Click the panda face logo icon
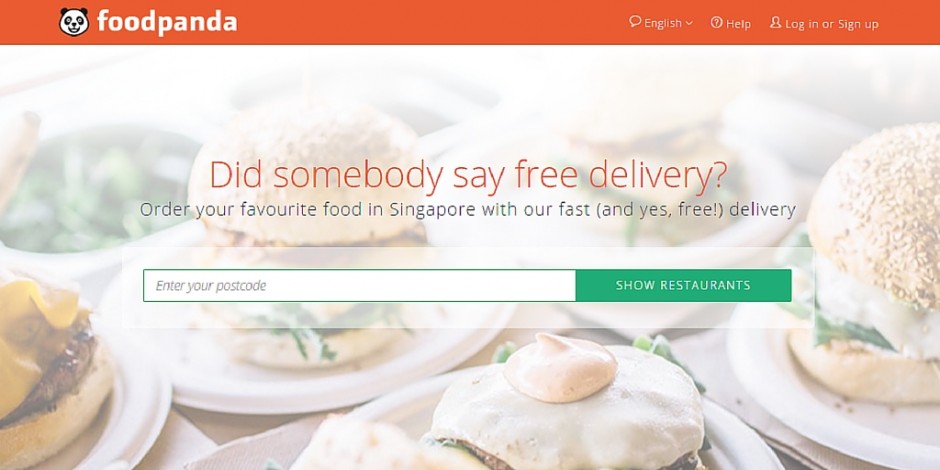 point(74,22)
